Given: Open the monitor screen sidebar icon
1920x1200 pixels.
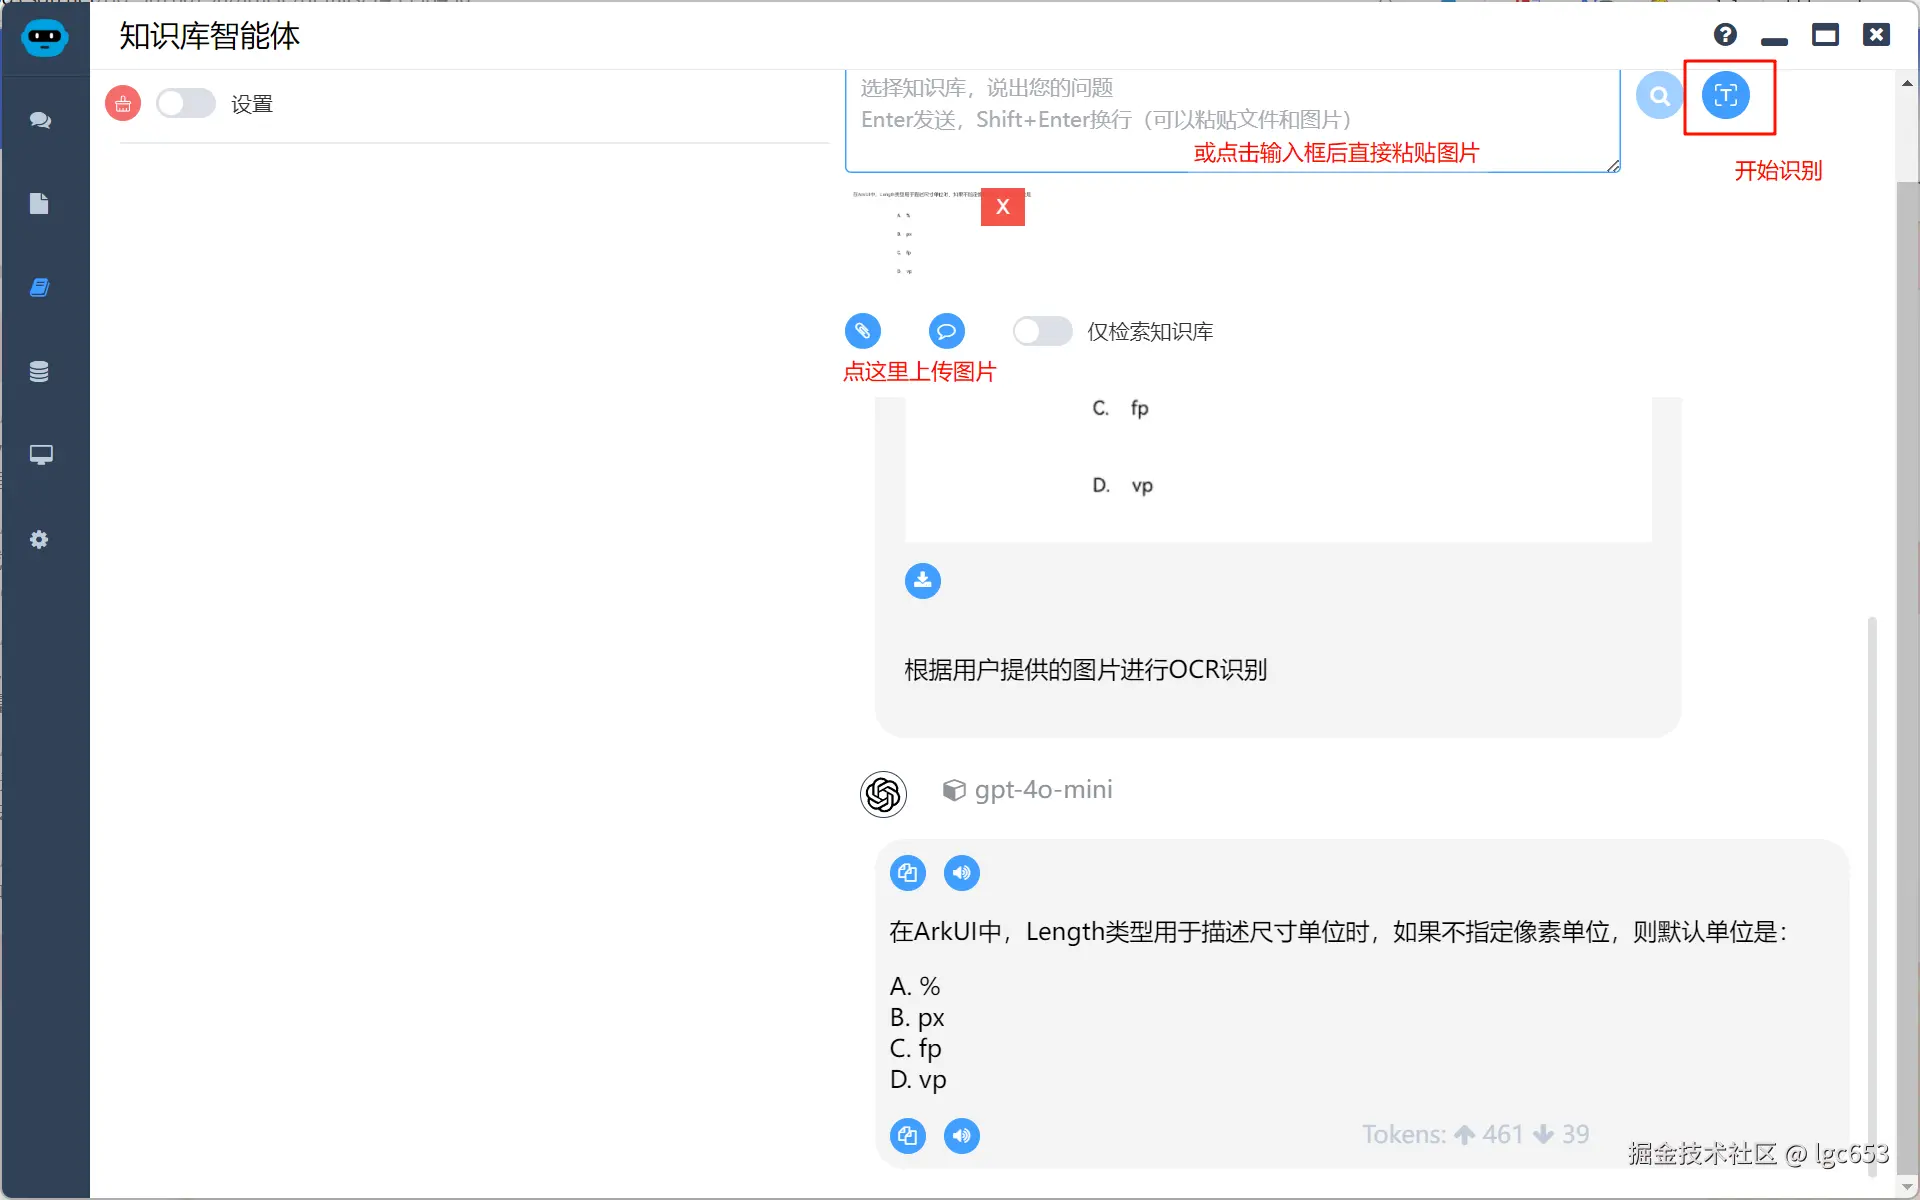Looking at the screenshot, I should pos(40,455).
